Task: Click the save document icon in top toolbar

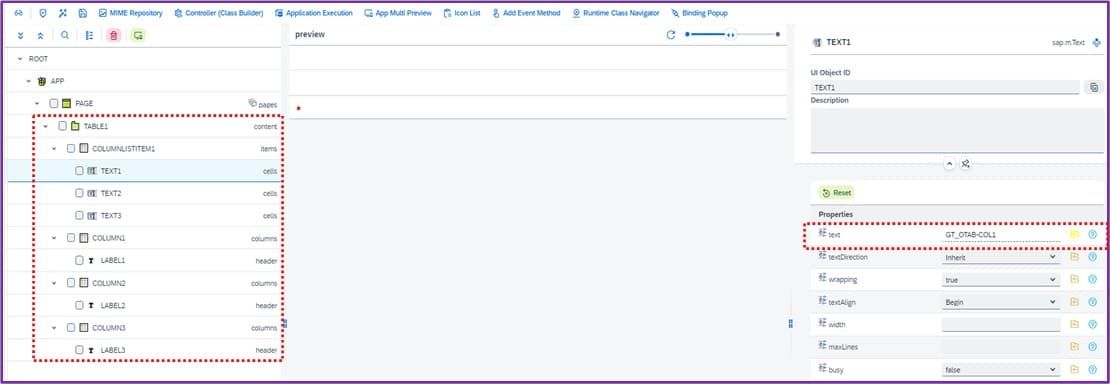Action: click(x=83, y=13)
